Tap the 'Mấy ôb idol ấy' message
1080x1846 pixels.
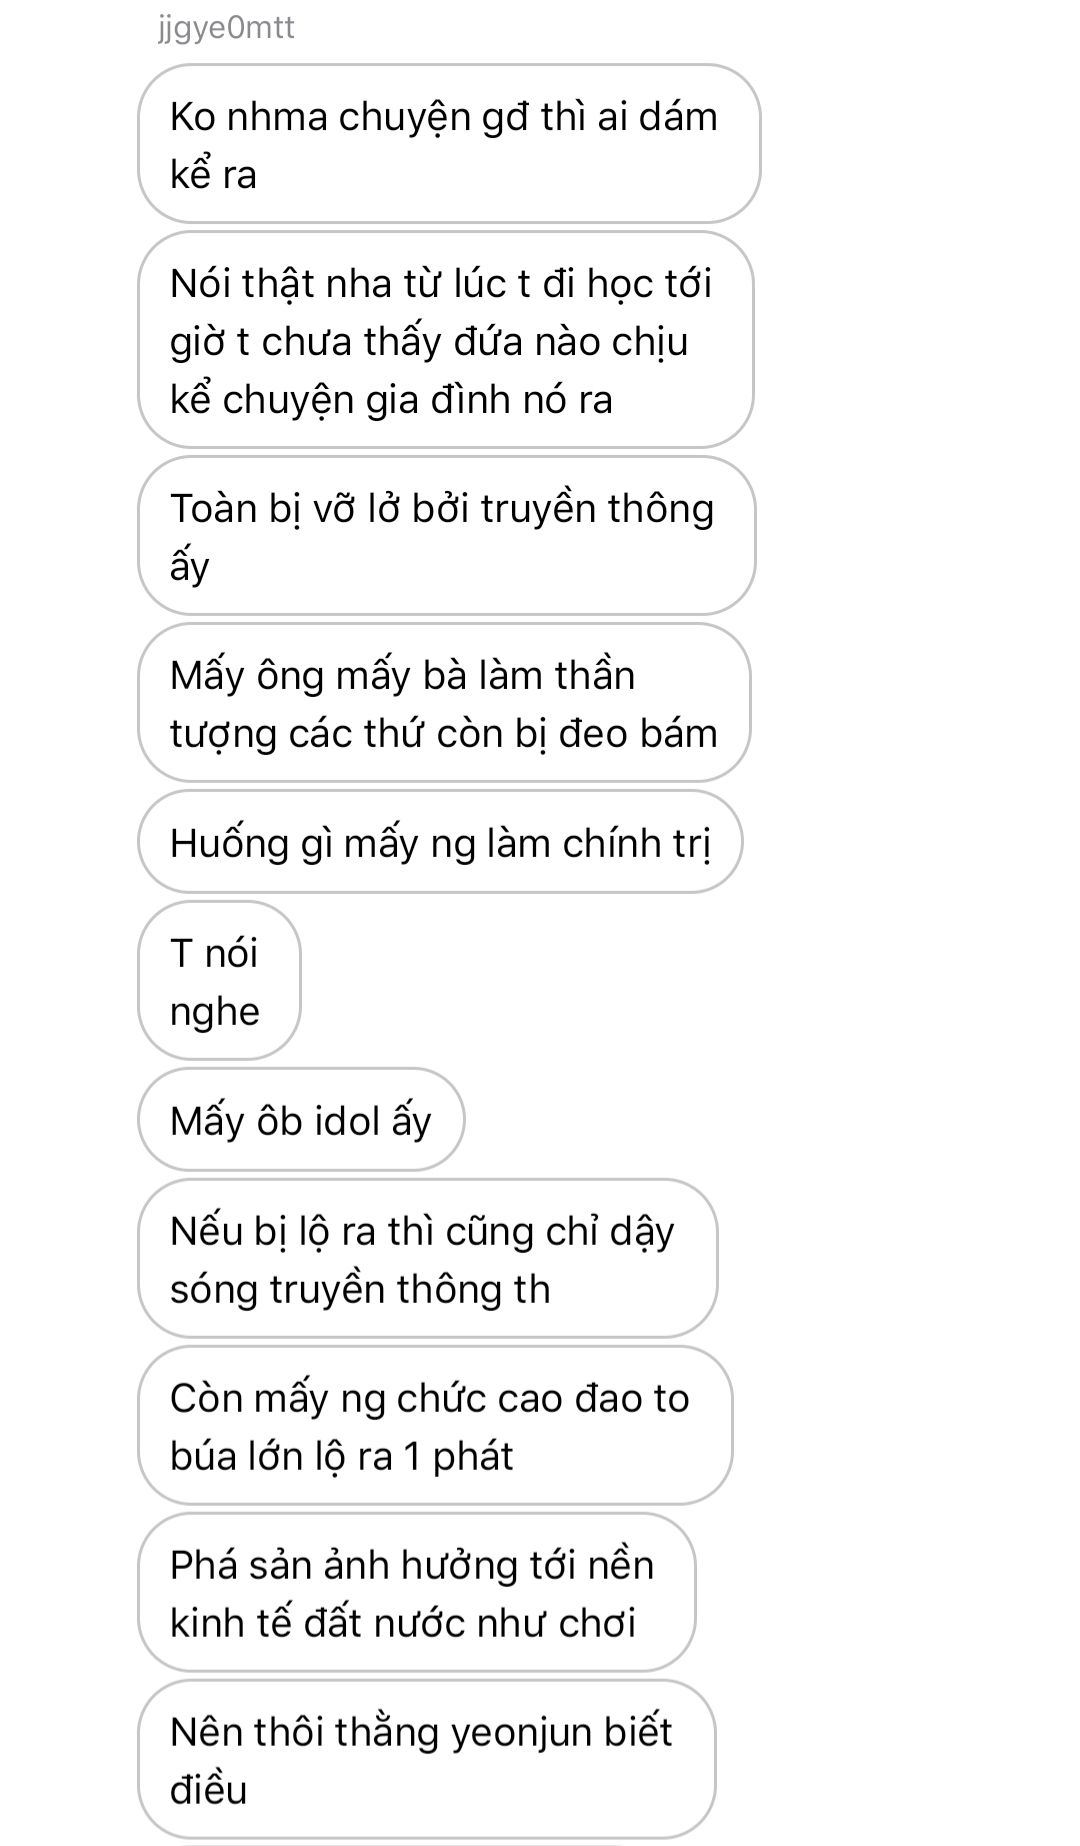tap(301, 1120)
